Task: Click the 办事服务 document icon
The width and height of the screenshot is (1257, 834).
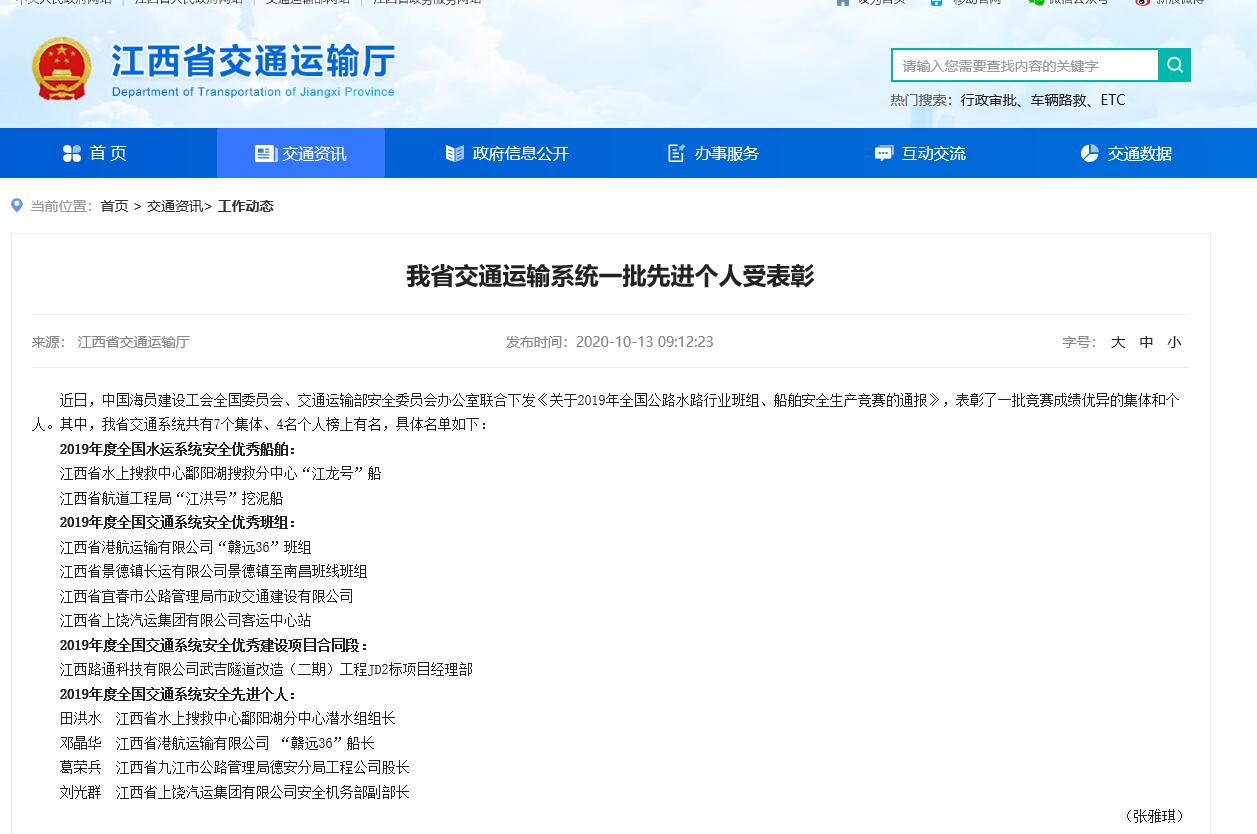Action: click(677, 153)
